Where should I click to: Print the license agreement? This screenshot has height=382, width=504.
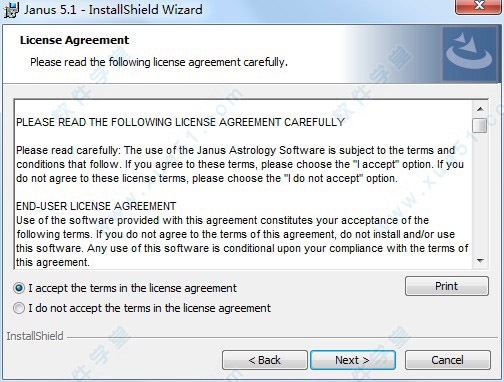pos(447,286)
